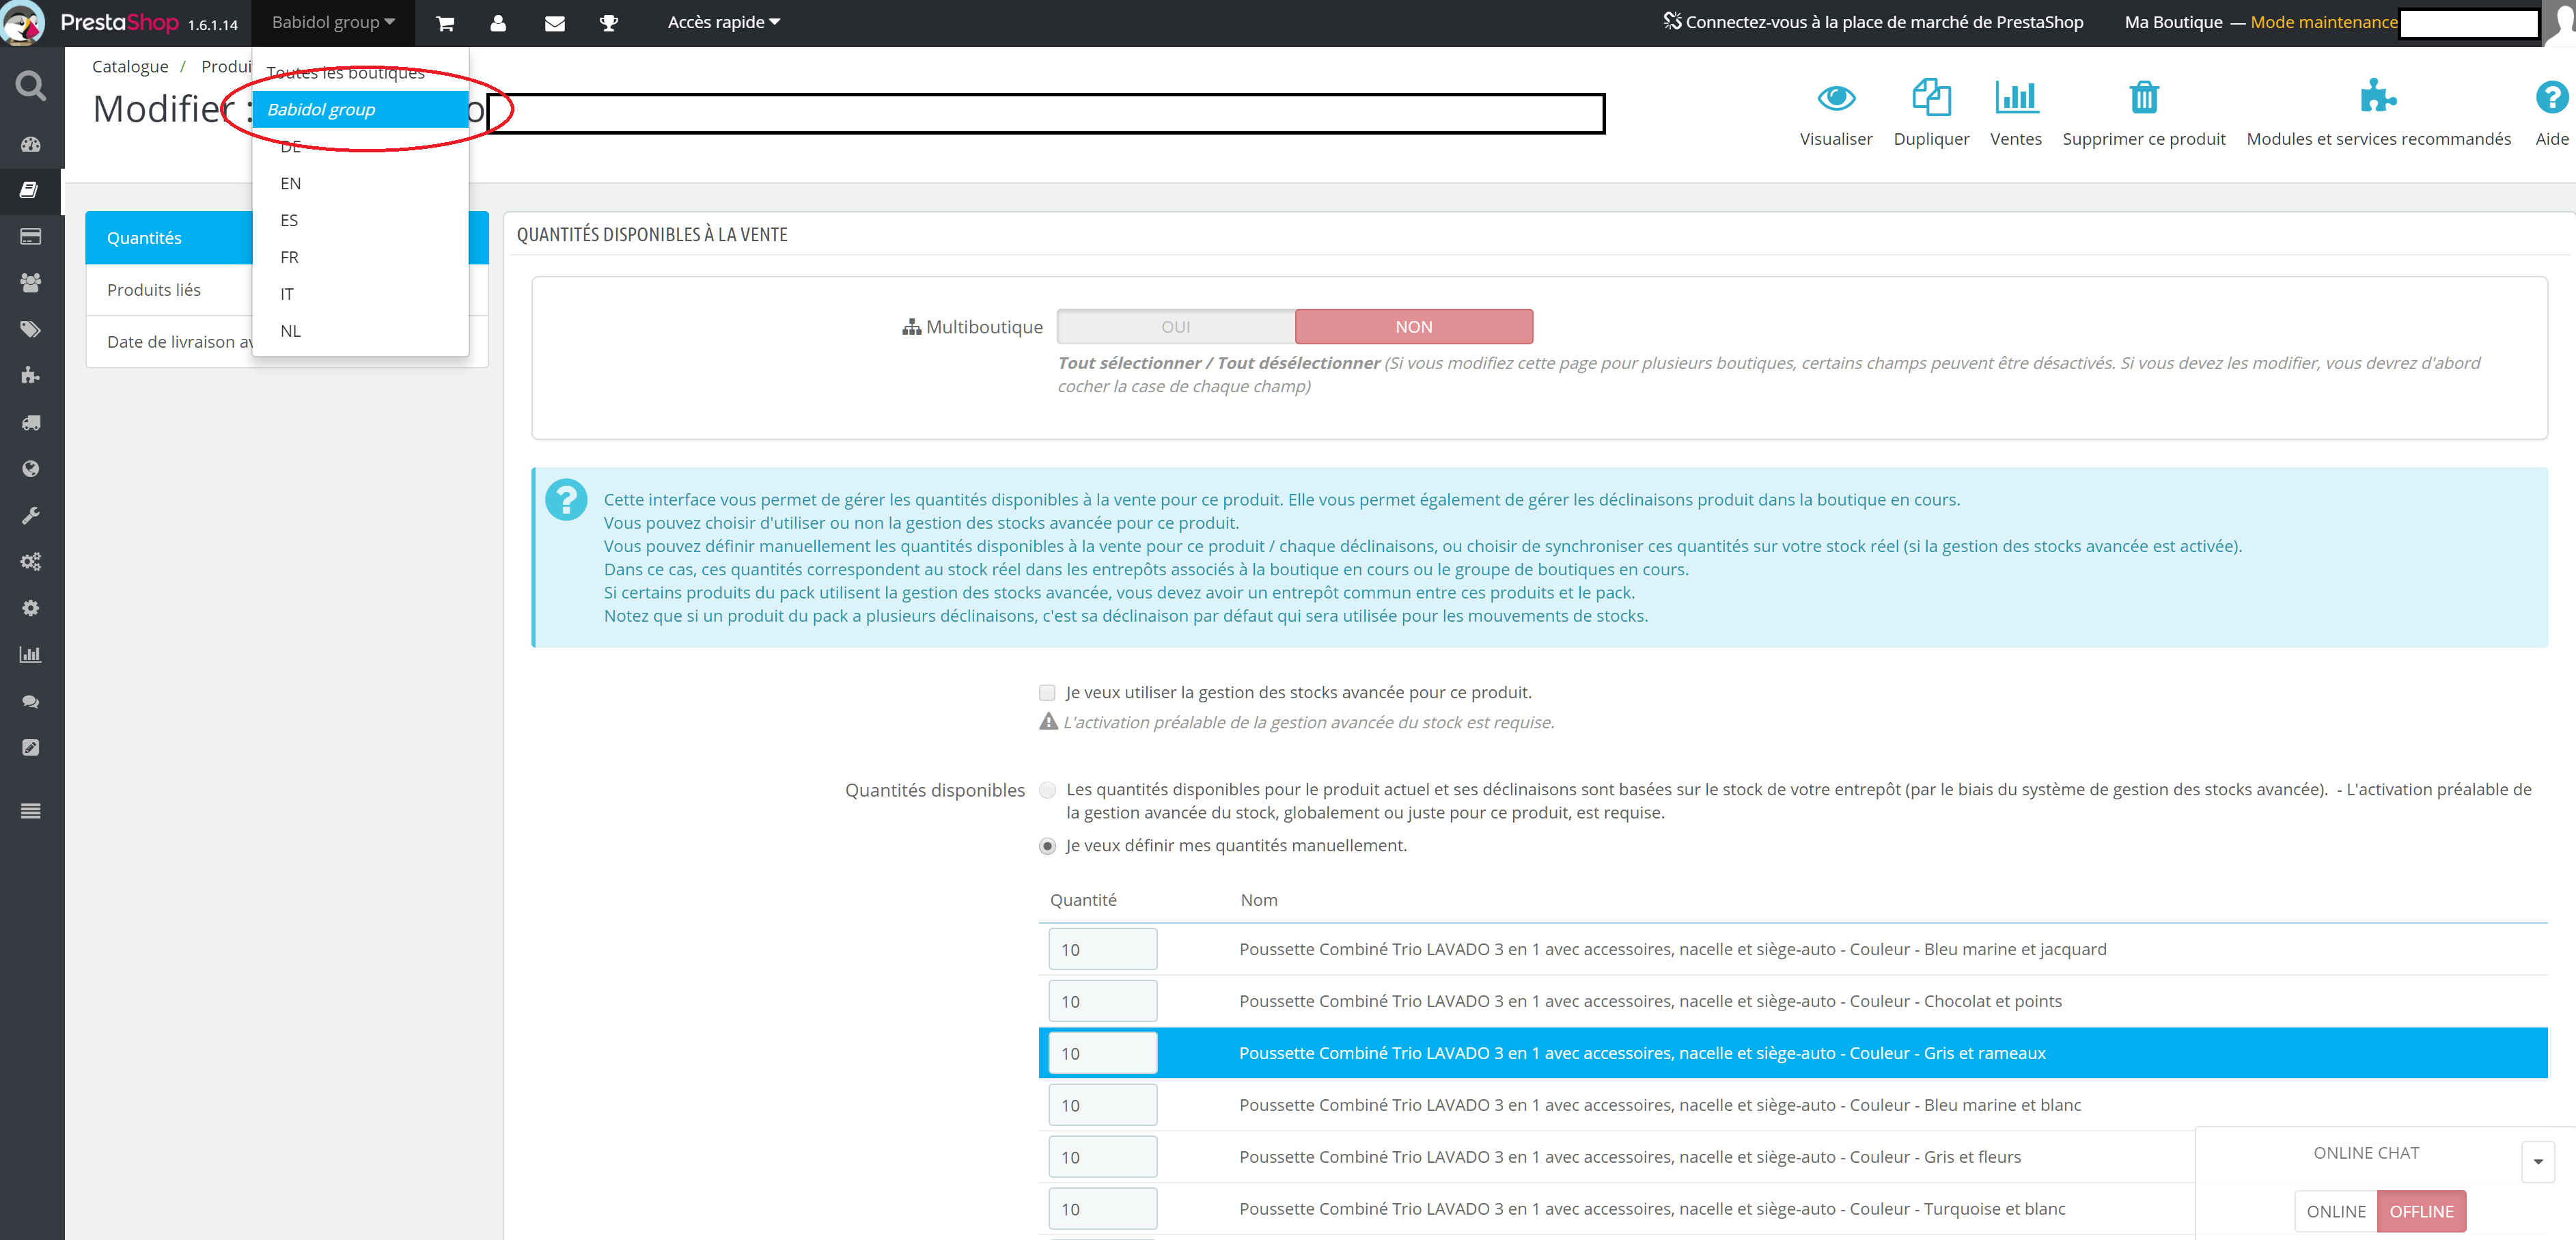
Task: Expand the Online Chat dropdown arrow
Action: click(x=2537, y=1162)
